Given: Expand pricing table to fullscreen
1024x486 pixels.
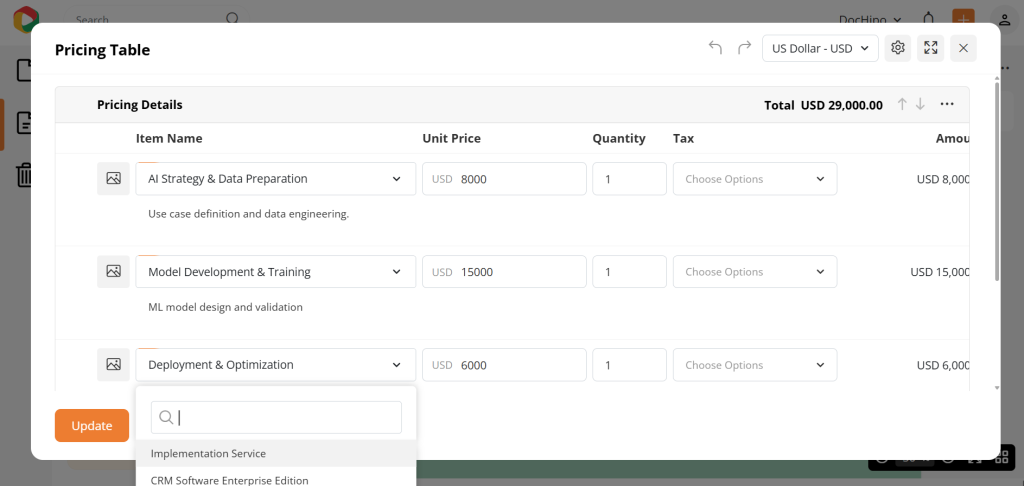Looking at the screenshot, I should tap(930, 48).
